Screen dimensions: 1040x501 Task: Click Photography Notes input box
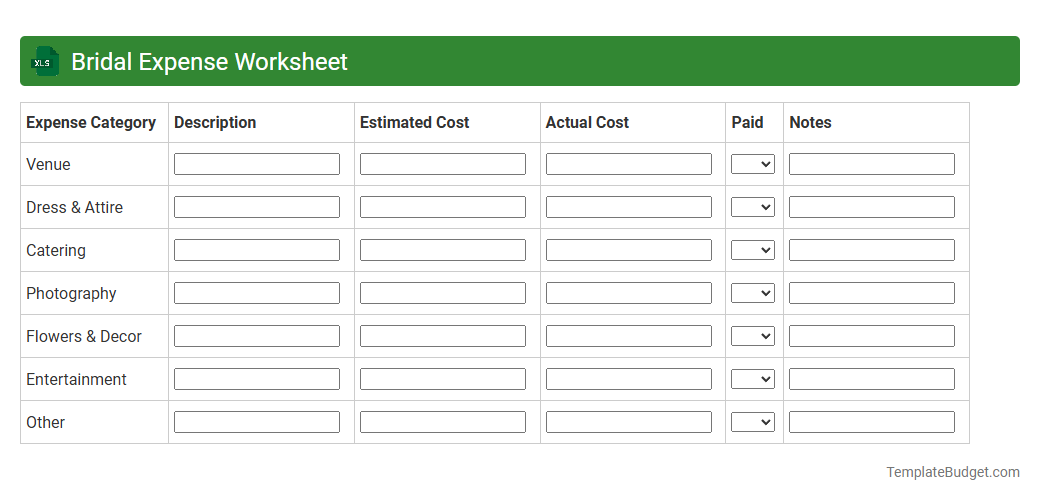(872, 293)
